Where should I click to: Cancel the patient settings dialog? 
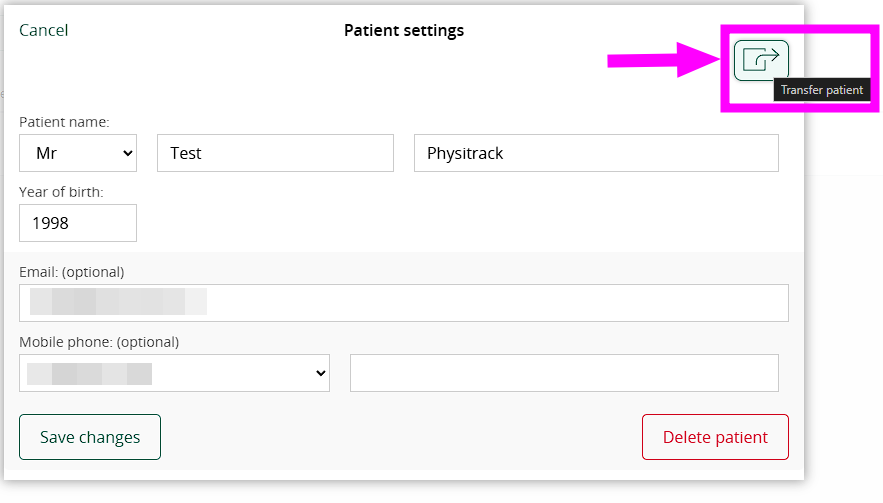pos(44,30)
